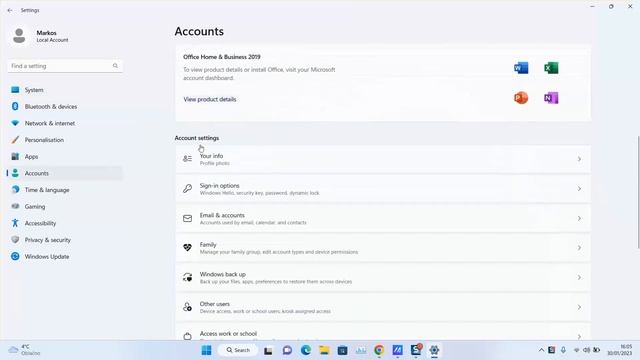640x360 pixels.
Task: Open File Explorer from taskbar
Action: [324, 350]
